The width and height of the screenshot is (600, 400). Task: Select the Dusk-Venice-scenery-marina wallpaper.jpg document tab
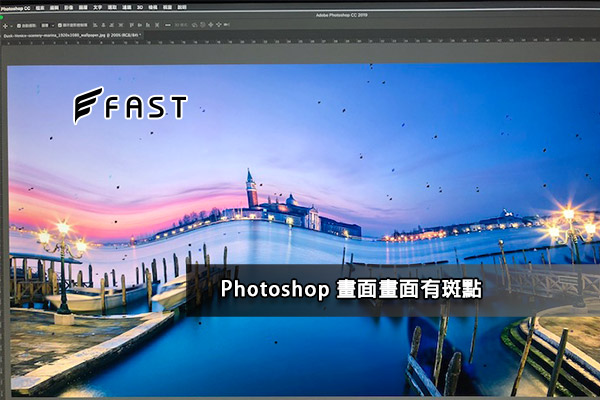(72, 36)
